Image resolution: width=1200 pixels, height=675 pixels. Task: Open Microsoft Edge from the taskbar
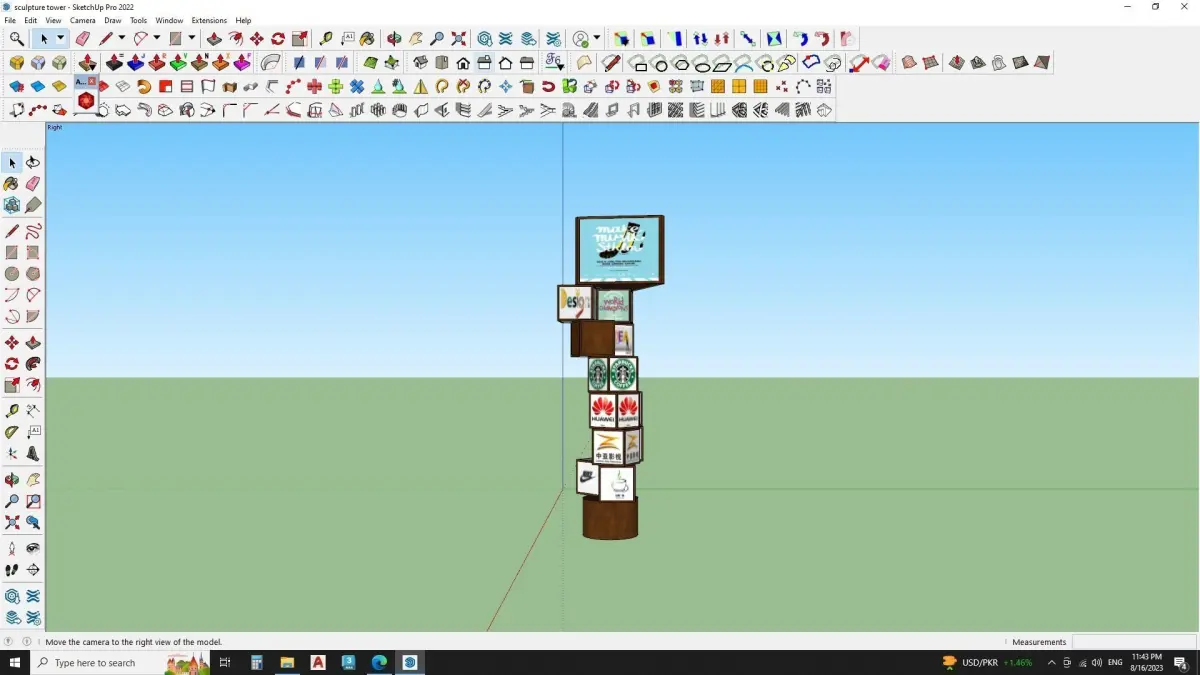(379, 663)
